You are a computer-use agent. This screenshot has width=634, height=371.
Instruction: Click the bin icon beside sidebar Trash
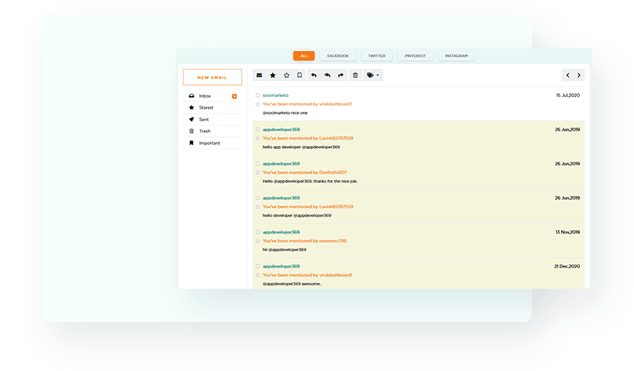pyautogui.click(x=192, y=131)
